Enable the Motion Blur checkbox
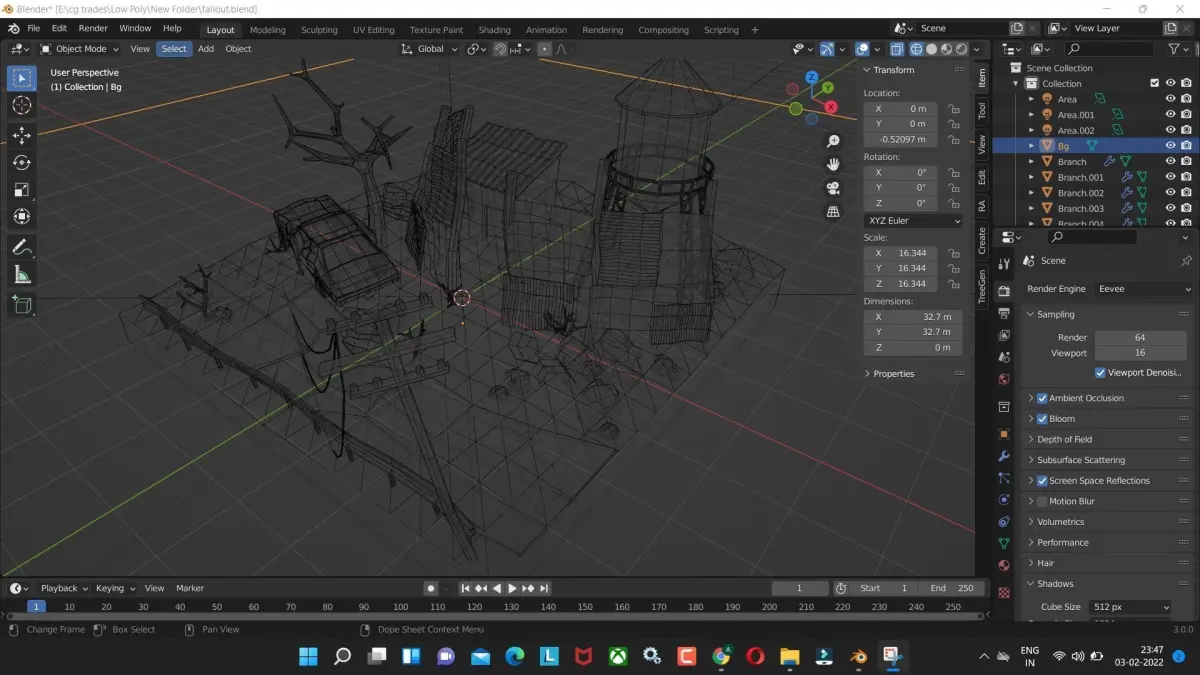1200x675 pixels. pos(1042,501)
